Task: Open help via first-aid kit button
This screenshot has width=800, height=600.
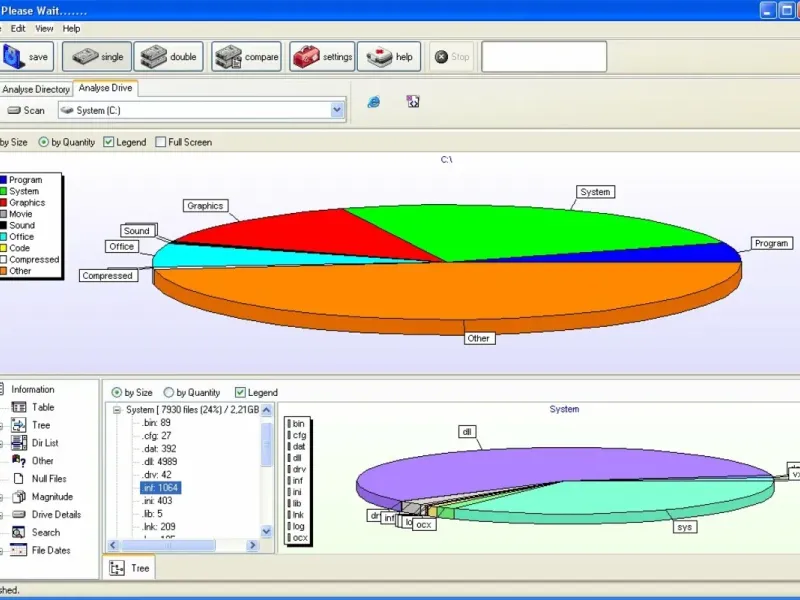Action: (389, 57)
